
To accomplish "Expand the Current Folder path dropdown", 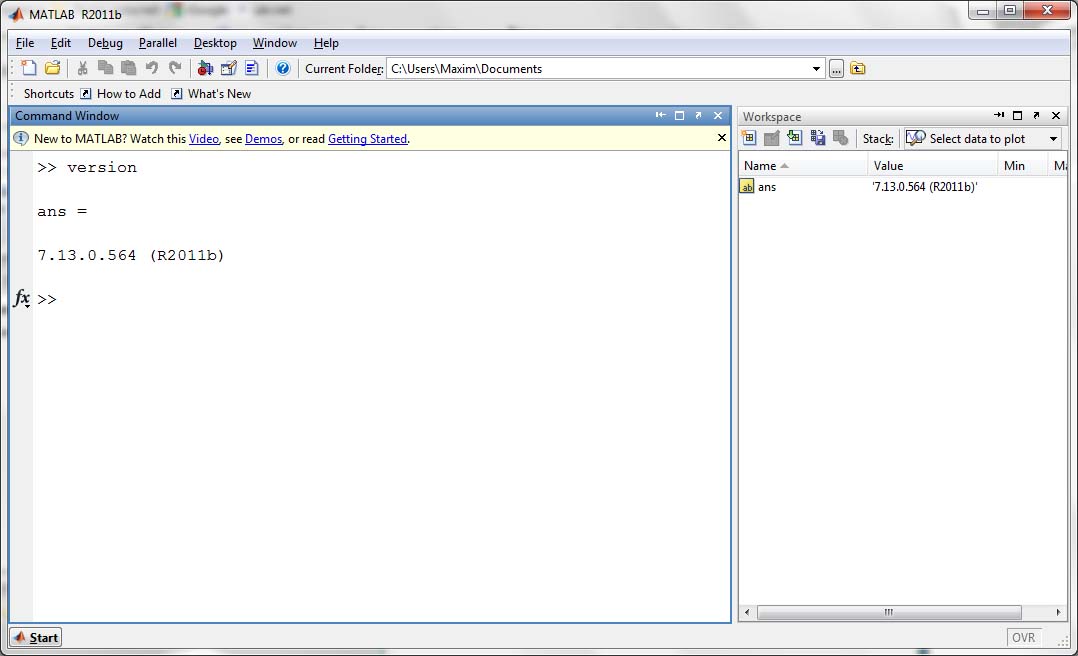I will pyautogui.click(x=817, y=69).
